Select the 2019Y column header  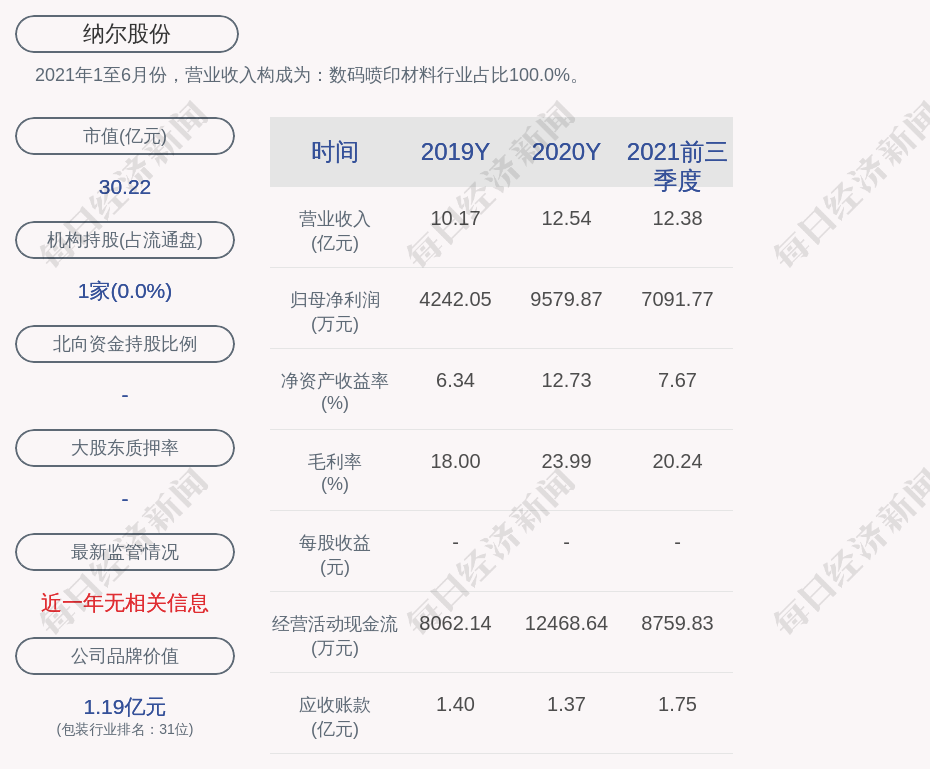pyautogui.click(x=455, y=152)
